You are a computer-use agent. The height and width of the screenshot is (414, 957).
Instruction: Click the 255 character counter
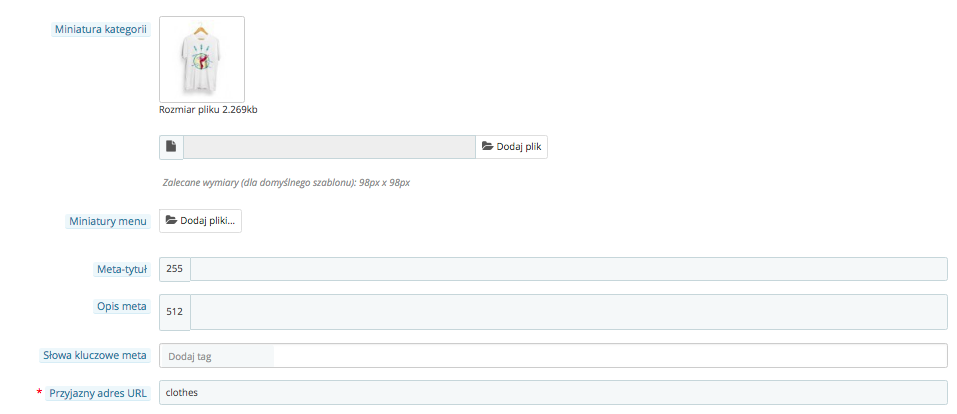coord(175,269)
